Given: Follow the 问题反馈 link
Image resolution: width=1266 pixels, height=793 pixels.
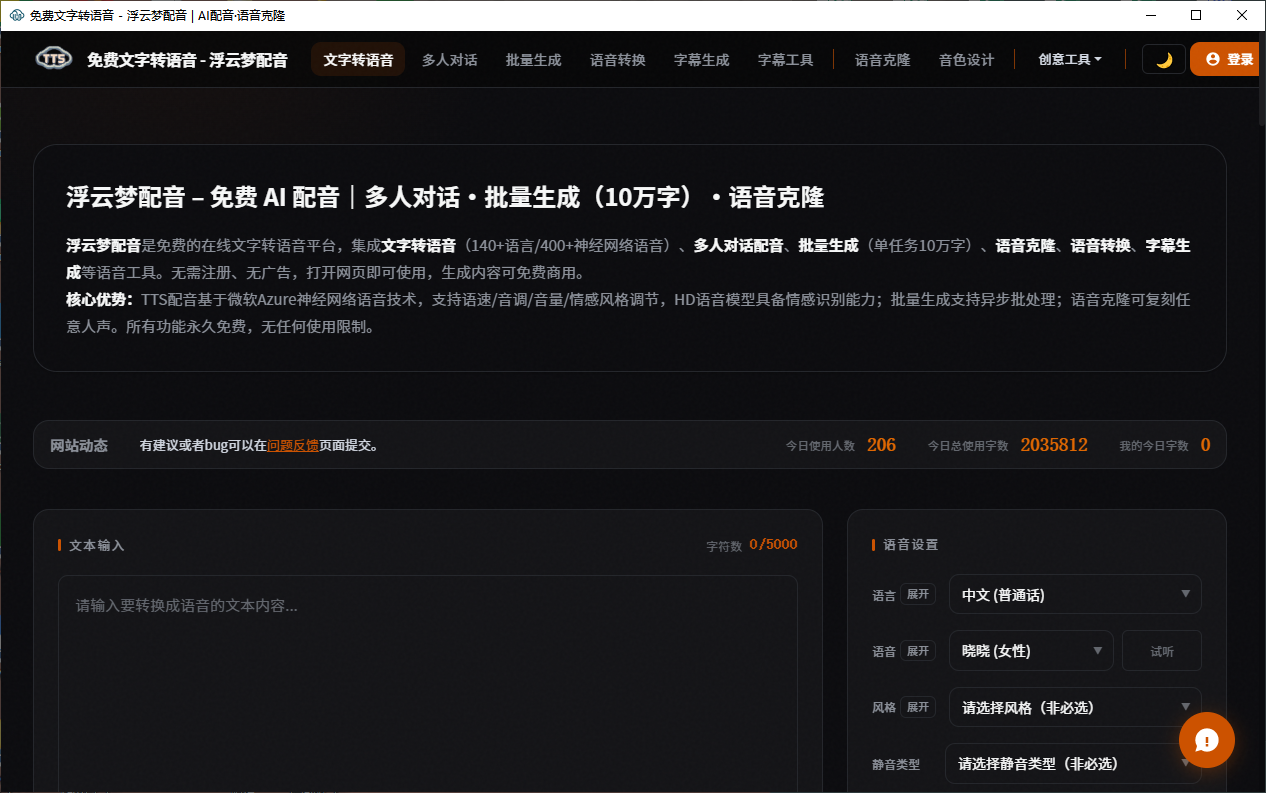Looking at the screenshot, I should click(293, 446).
